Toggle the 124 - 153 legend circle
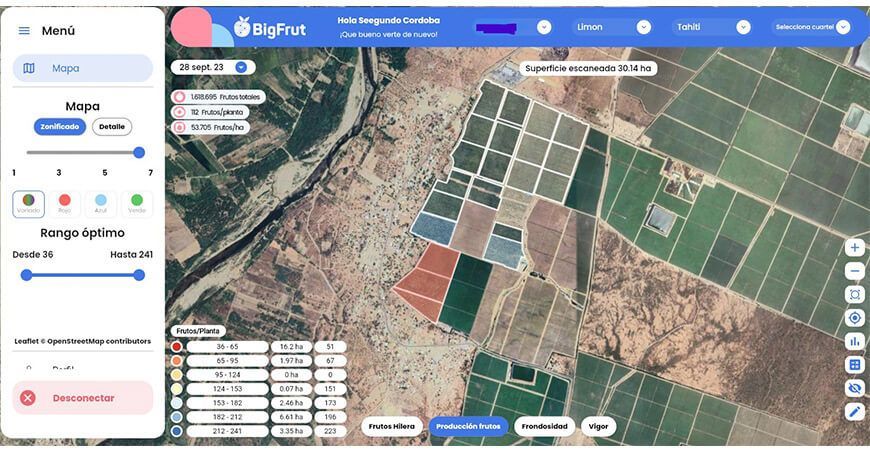Image resolution: width=870 pixels, height=452 pixels. (176, 389)
